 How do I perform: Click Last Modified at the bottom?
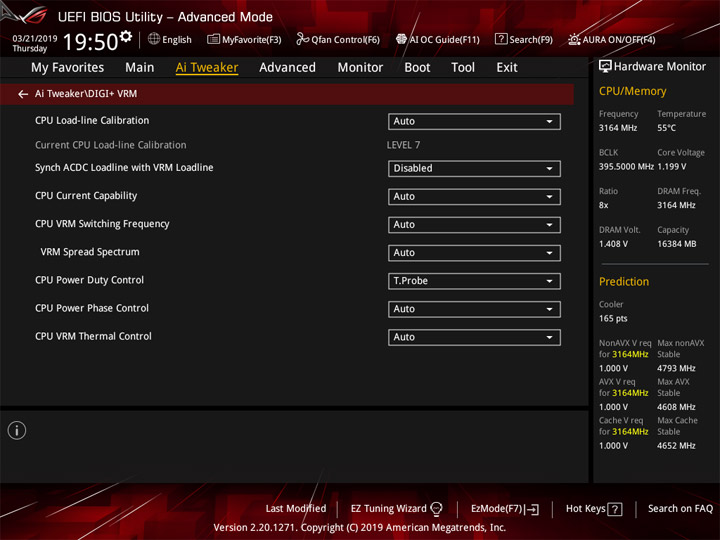(296, 509)
